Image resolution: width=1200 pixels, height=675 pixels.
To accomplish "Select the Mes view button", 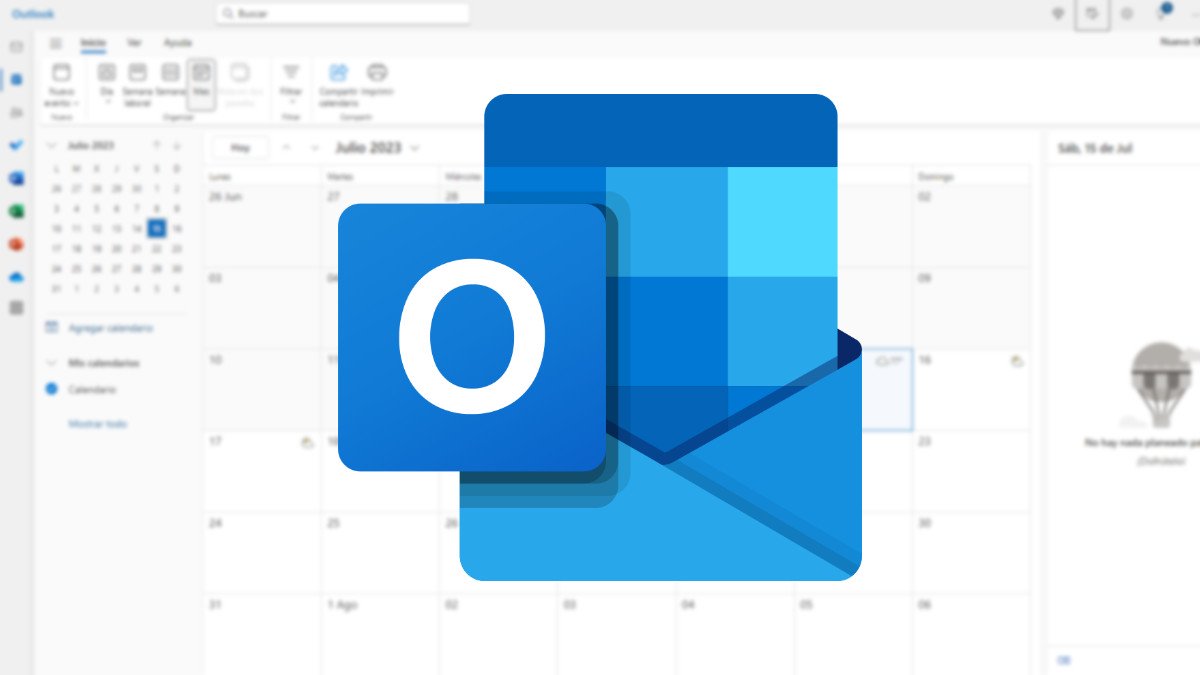I will pyautogui.click(x=201, y=83).
